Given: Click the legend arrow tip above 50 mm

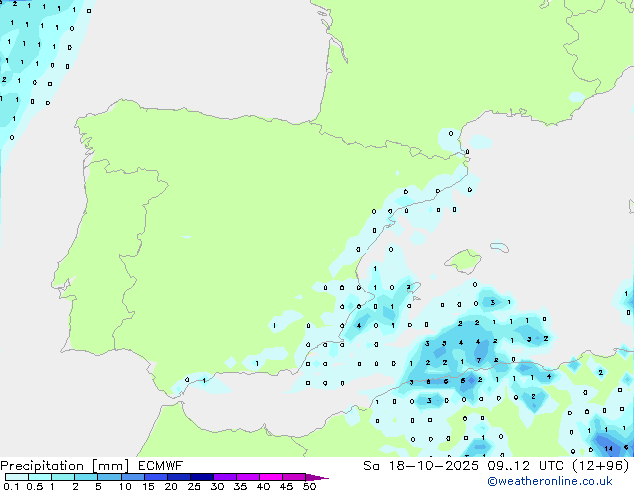Looking at the screenshot, I should click(x=317, y=477).
